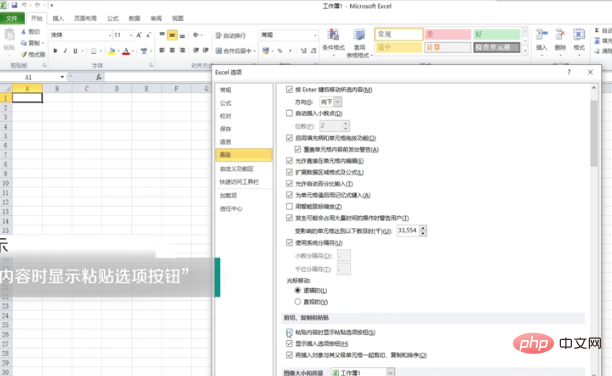Image resolution: width=612 pixels, height=376 pixels.
Task: Click the Conditional Formatting (条件格式) icon
Action: click(x=333, y=35)
